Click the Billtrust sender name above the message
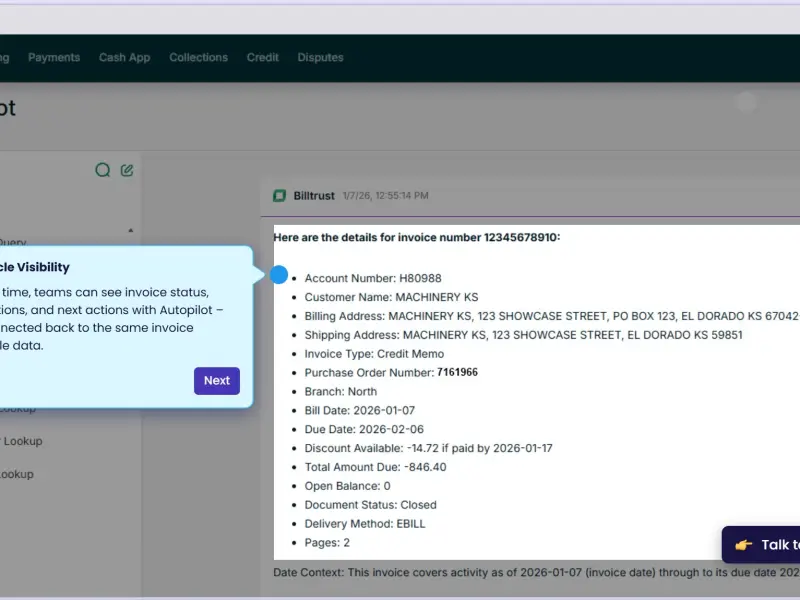Viewport: 800px width, 600px height. click(x=314, y=196)
